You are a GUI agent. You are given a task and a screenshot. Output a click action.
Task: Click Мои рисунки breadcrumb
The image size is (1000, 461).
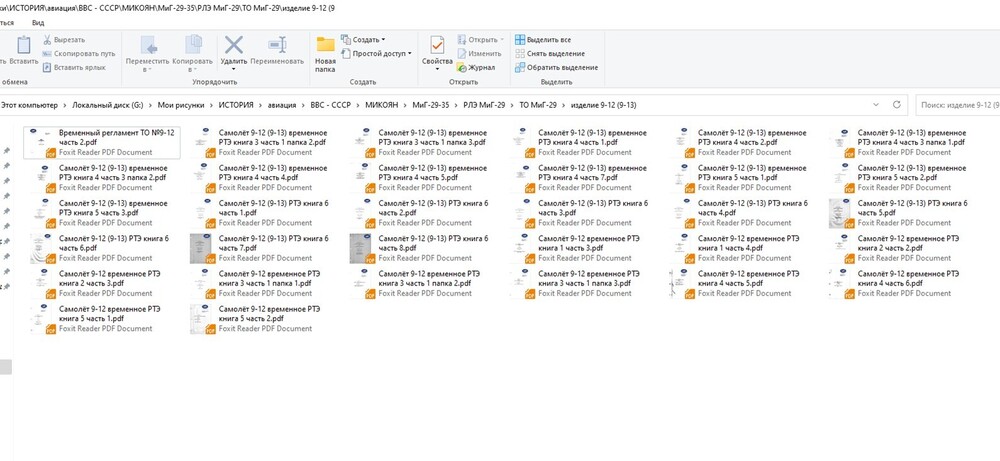pos(180,105)
